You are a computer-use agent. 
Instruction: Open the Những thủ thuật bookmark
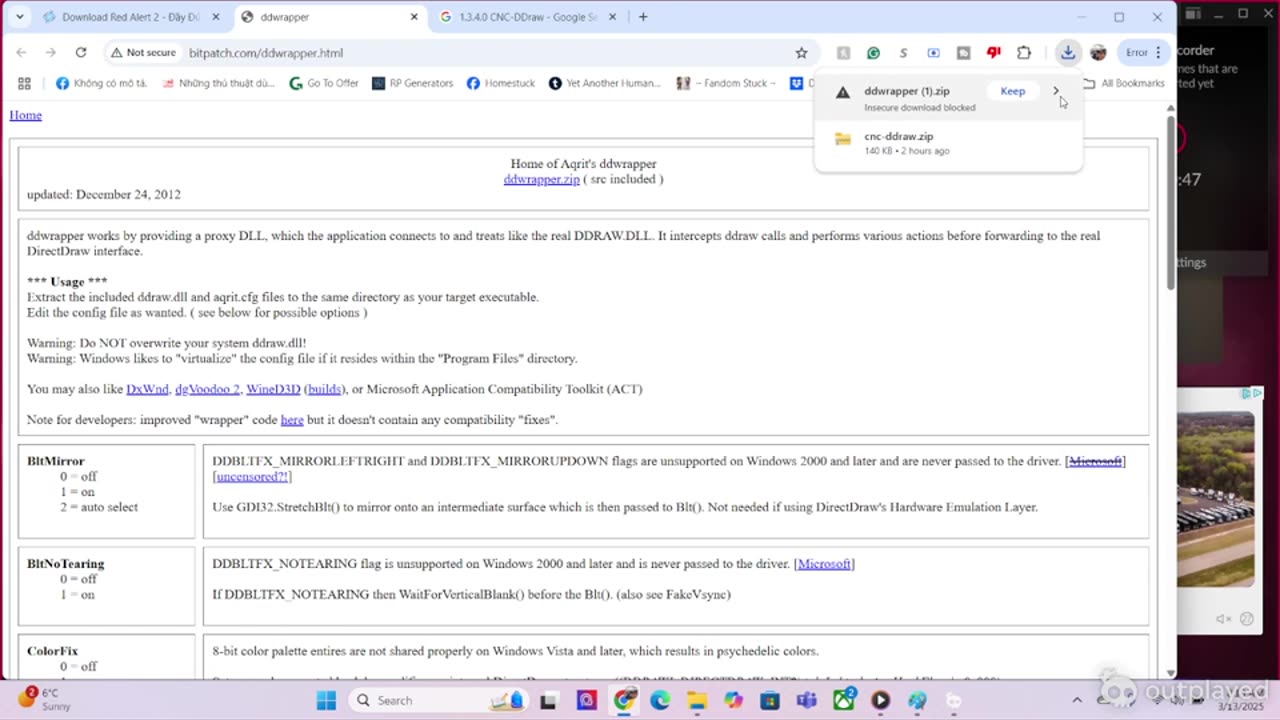click(217, 83)
